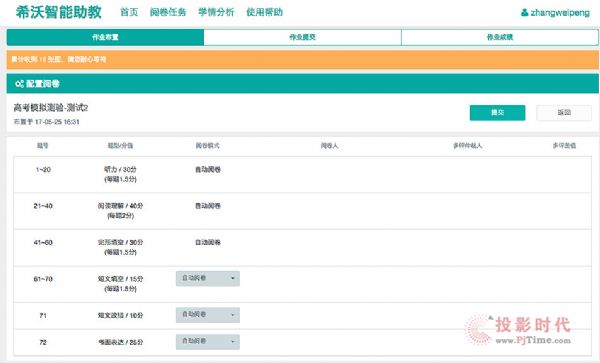The width and height of the screenshot is (600, 363).
Task: Click the 阅卷人 column header
Action: click(329, 146)
